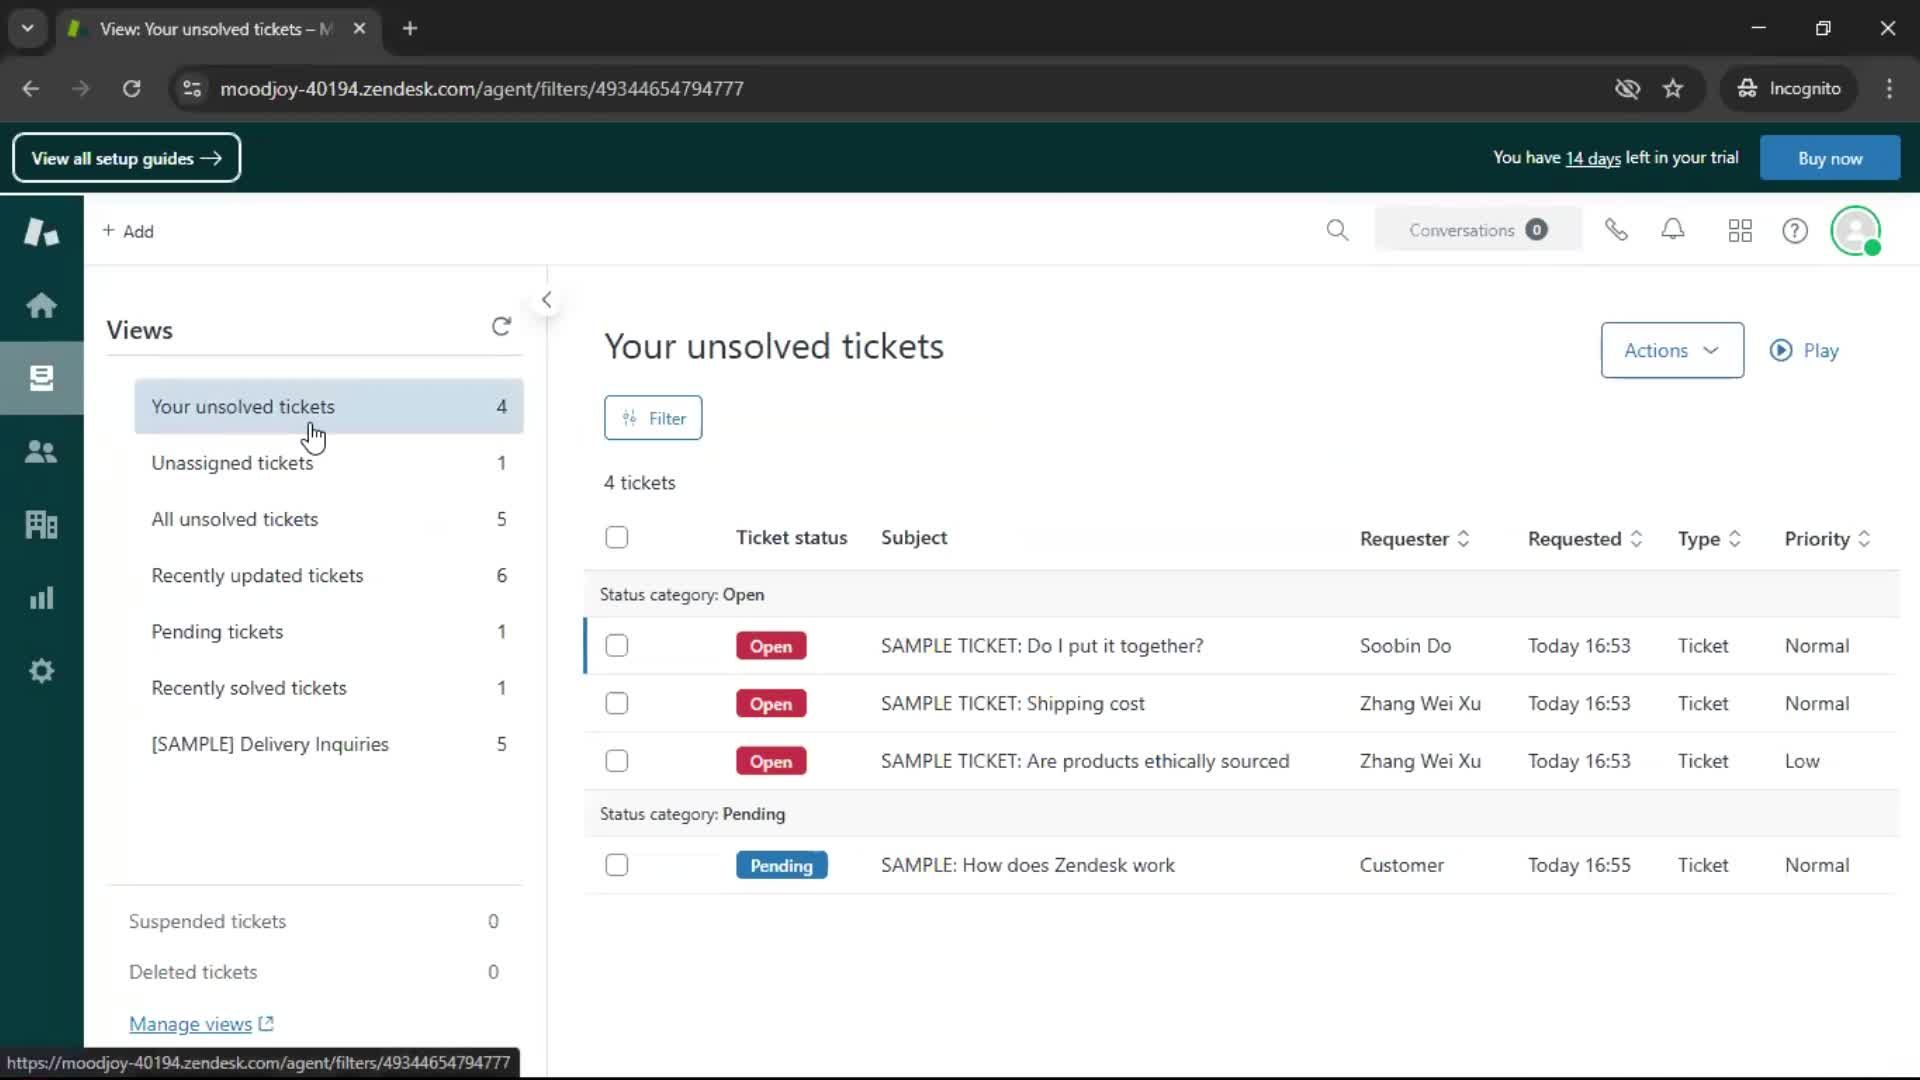Click the Subject column header

coord(914,538)
